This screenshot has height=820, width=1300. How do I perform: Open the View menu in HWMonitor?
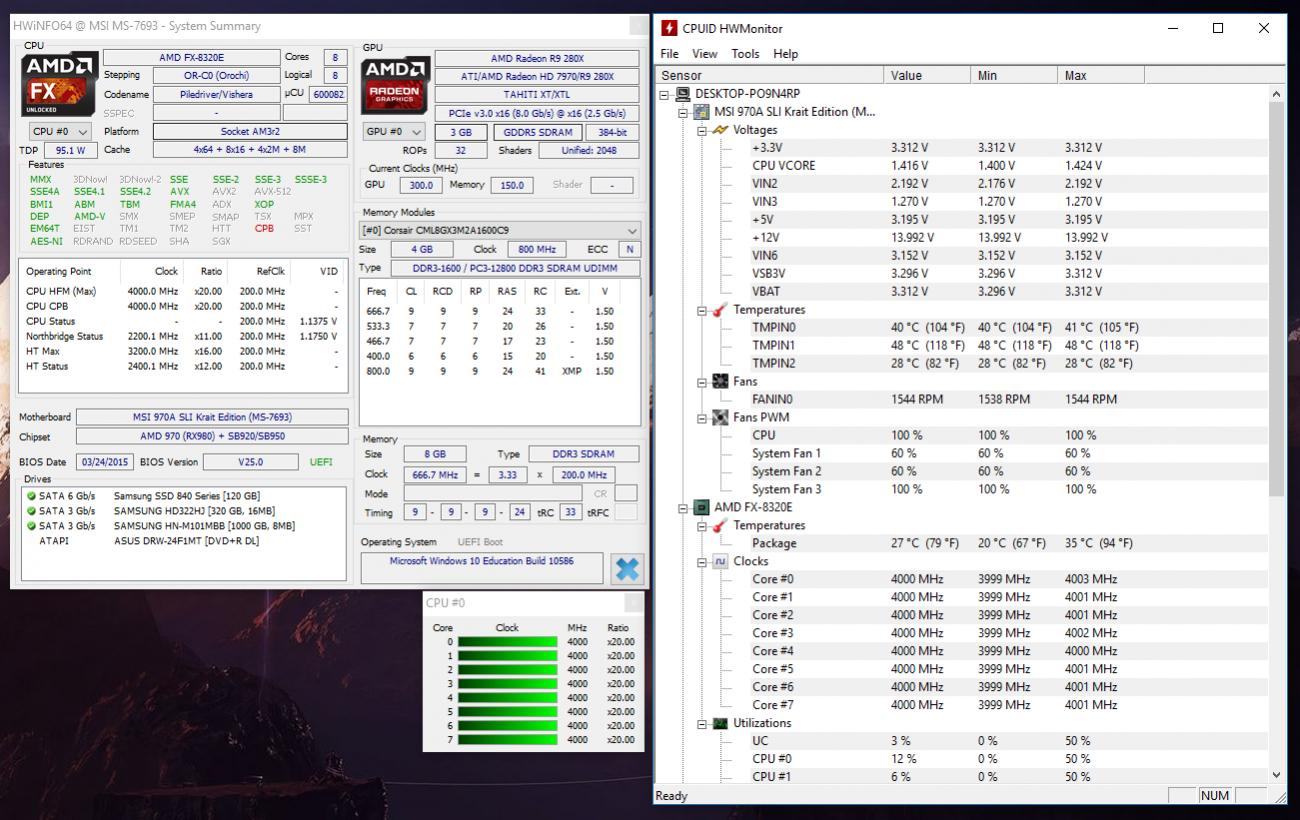tap(705, 54)
